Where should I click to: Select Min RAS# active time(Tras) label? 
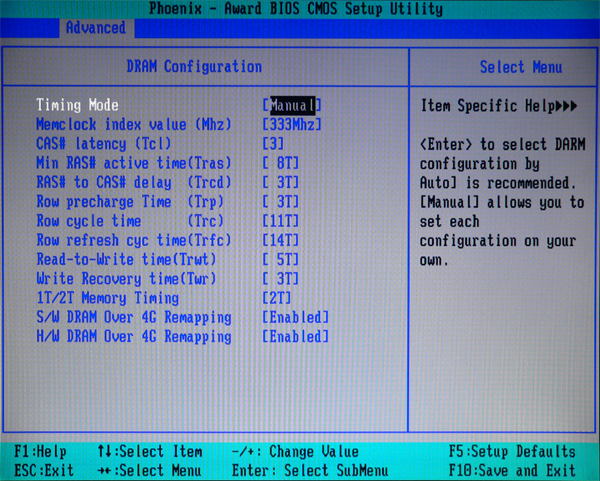tap(134, 163)
